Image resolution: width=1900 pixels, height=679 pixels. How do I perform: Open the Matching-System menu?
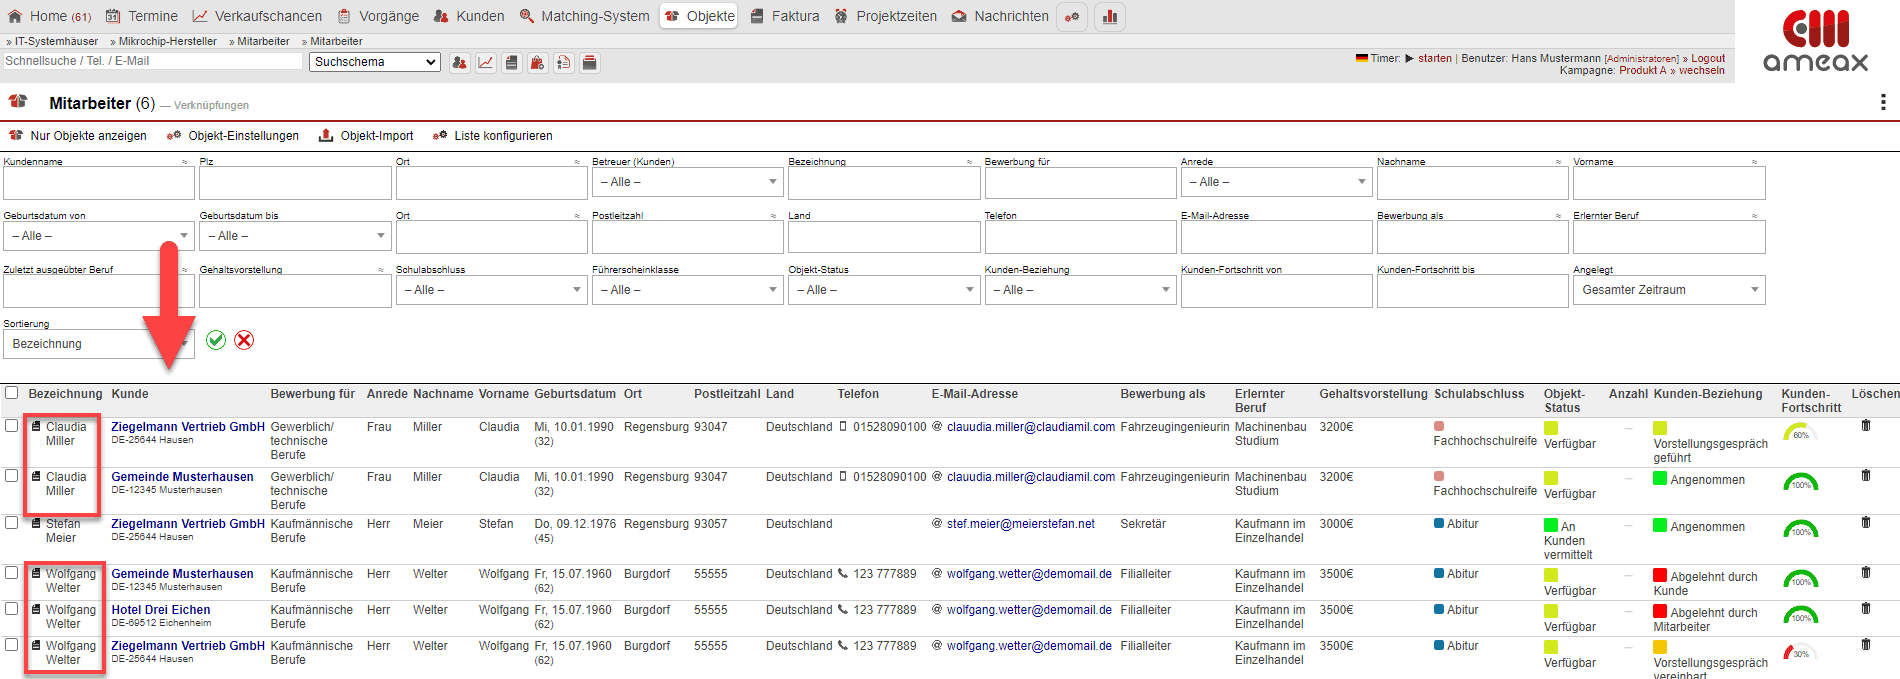[x=585, y=16]
